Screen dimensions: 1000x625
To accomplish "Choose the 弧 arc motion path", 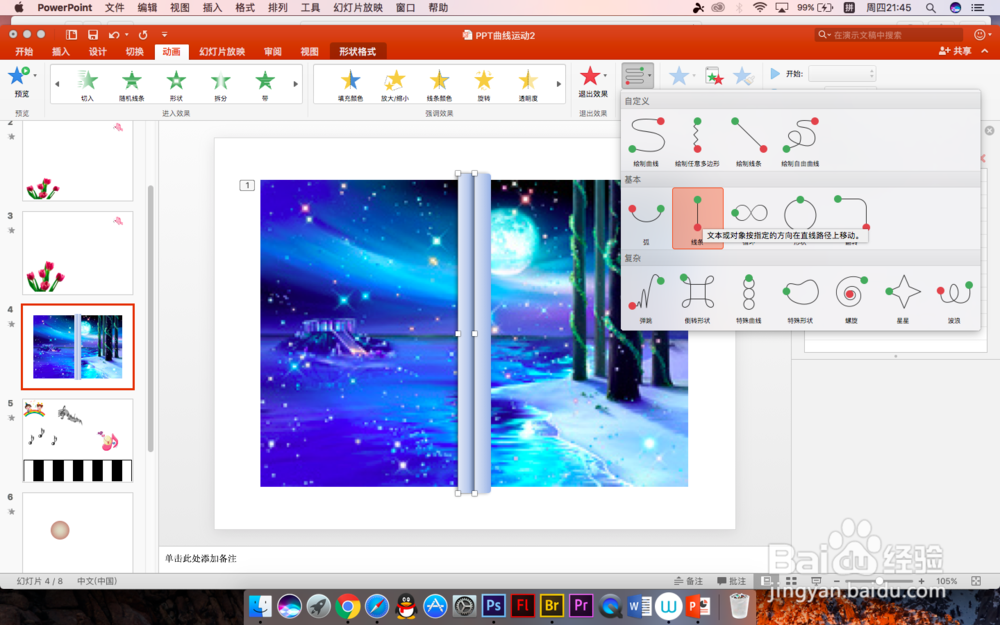I will click(x=646, y=218).
